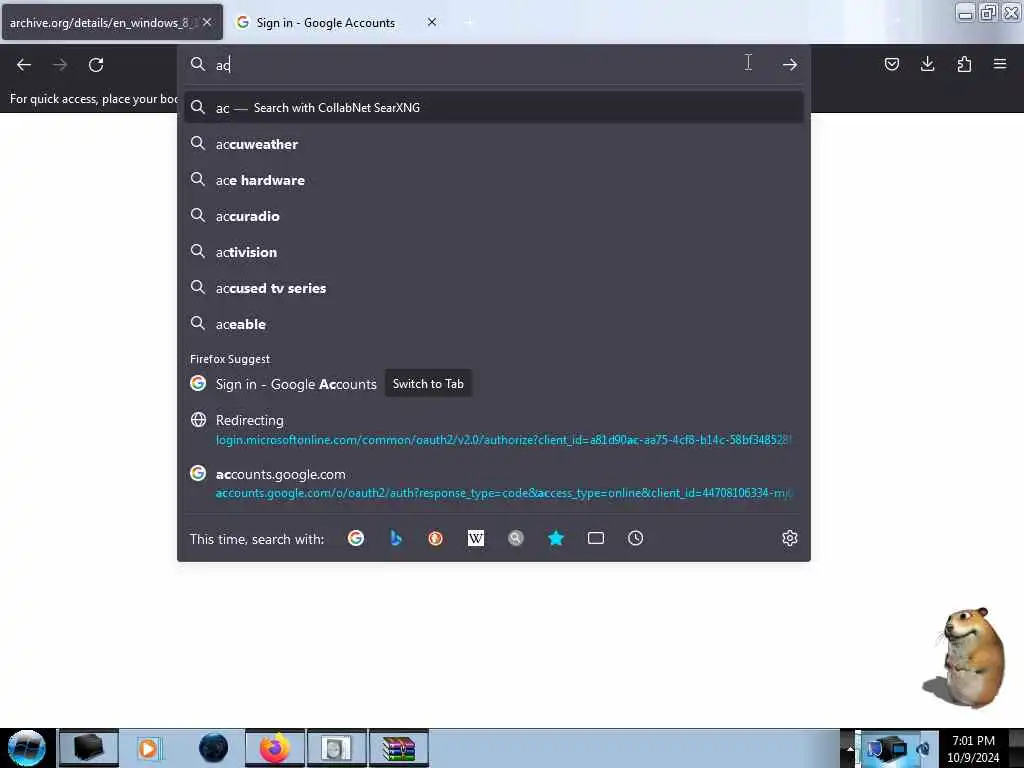Open the Save to Pocket icon
Screen dimensions: 1024x768
pyautogui.click(x=891, y=64)
